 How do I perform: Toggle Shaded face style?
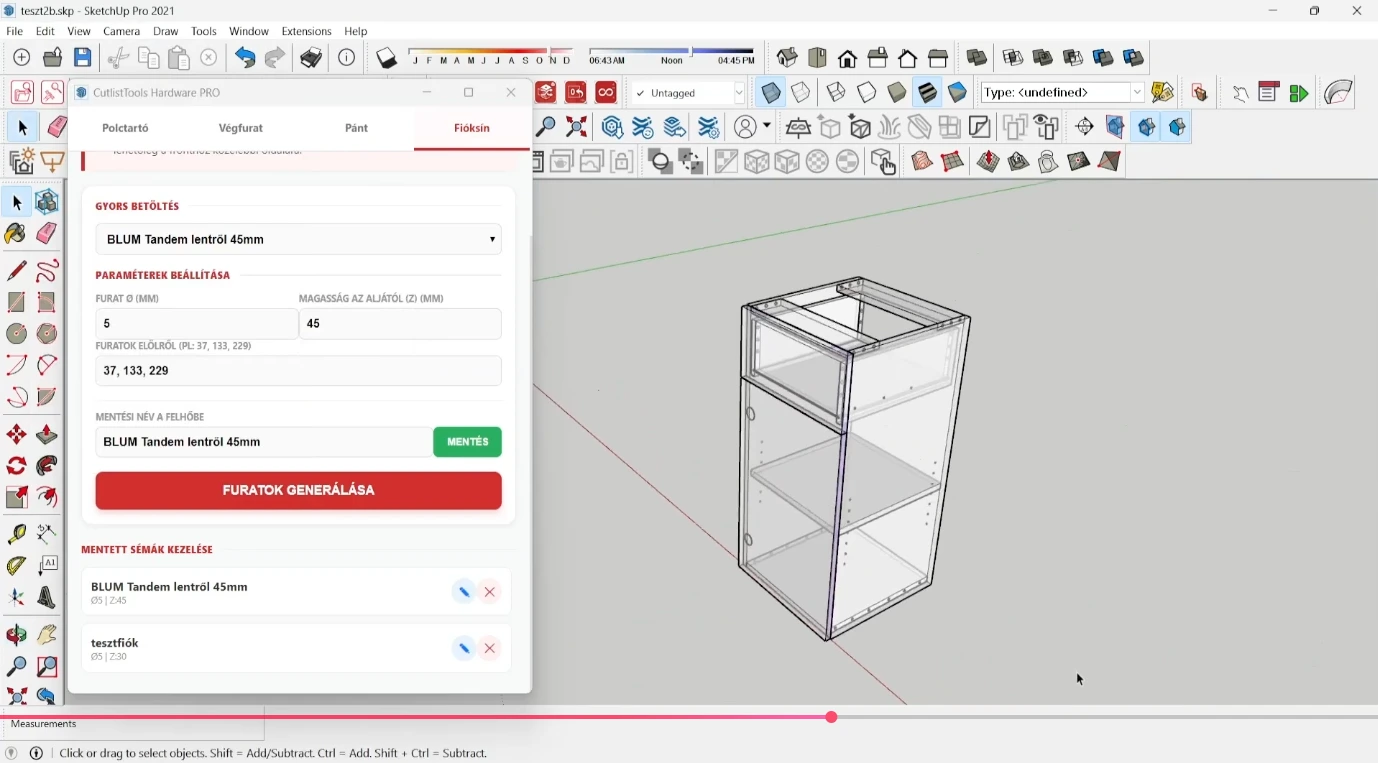coord(897,92)
